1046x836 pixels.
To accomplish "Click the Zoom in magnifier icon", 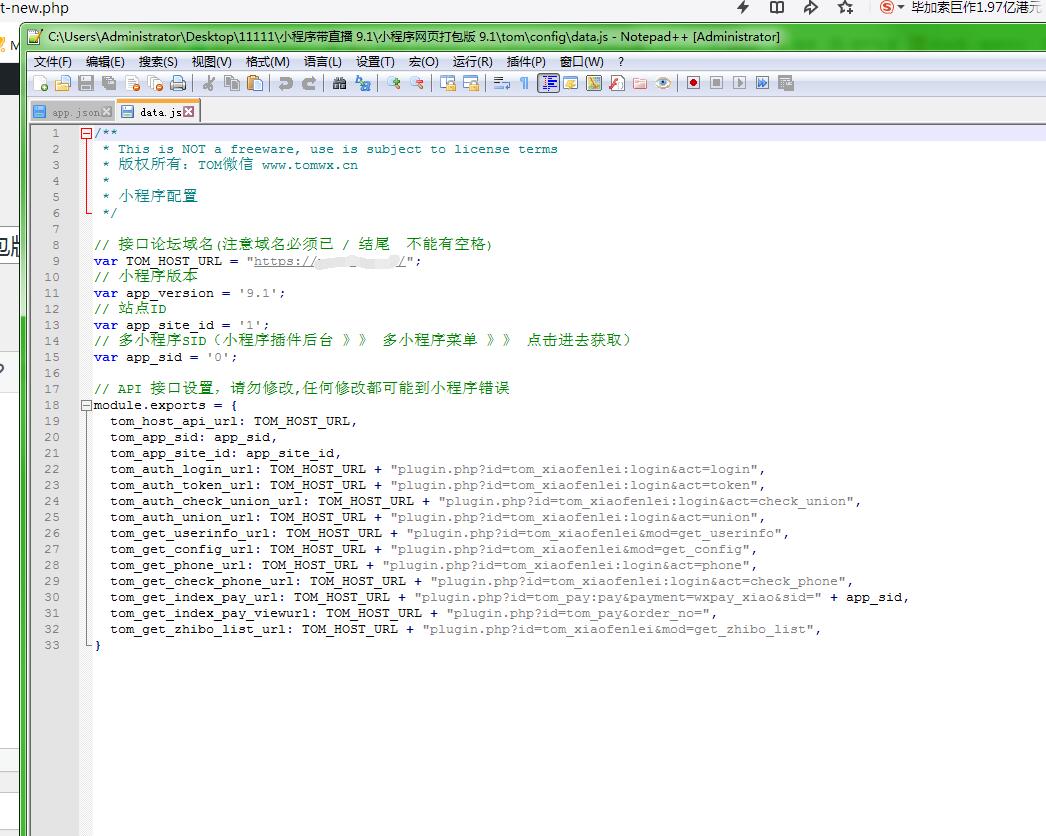I will tap(394, 83).
